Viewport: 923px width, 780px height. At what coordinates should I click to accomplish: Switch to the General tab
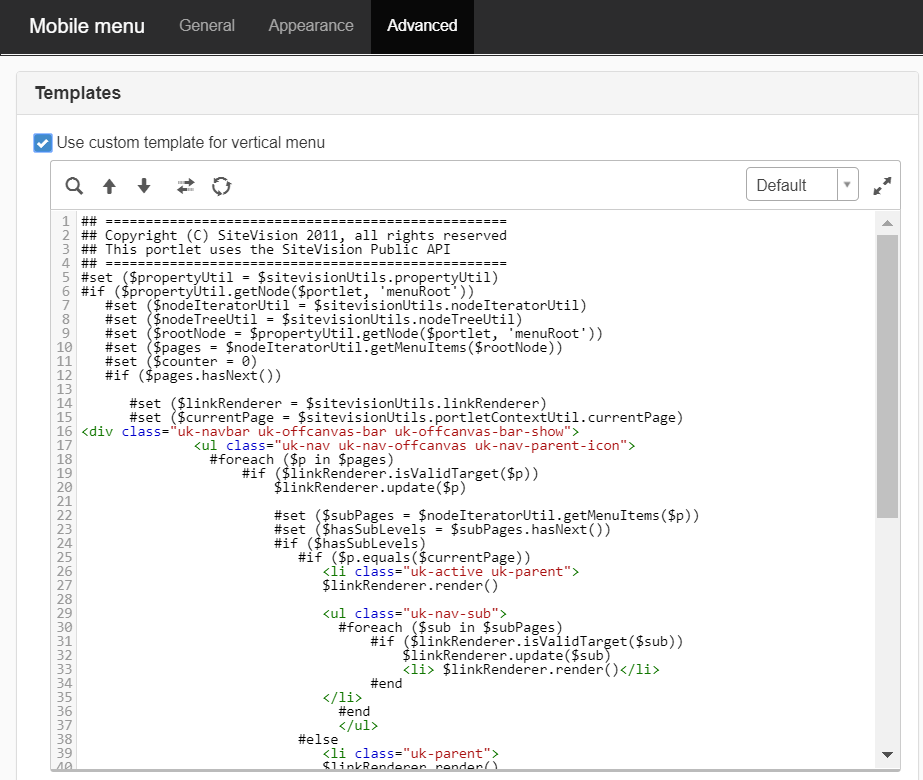click(207, 26)
